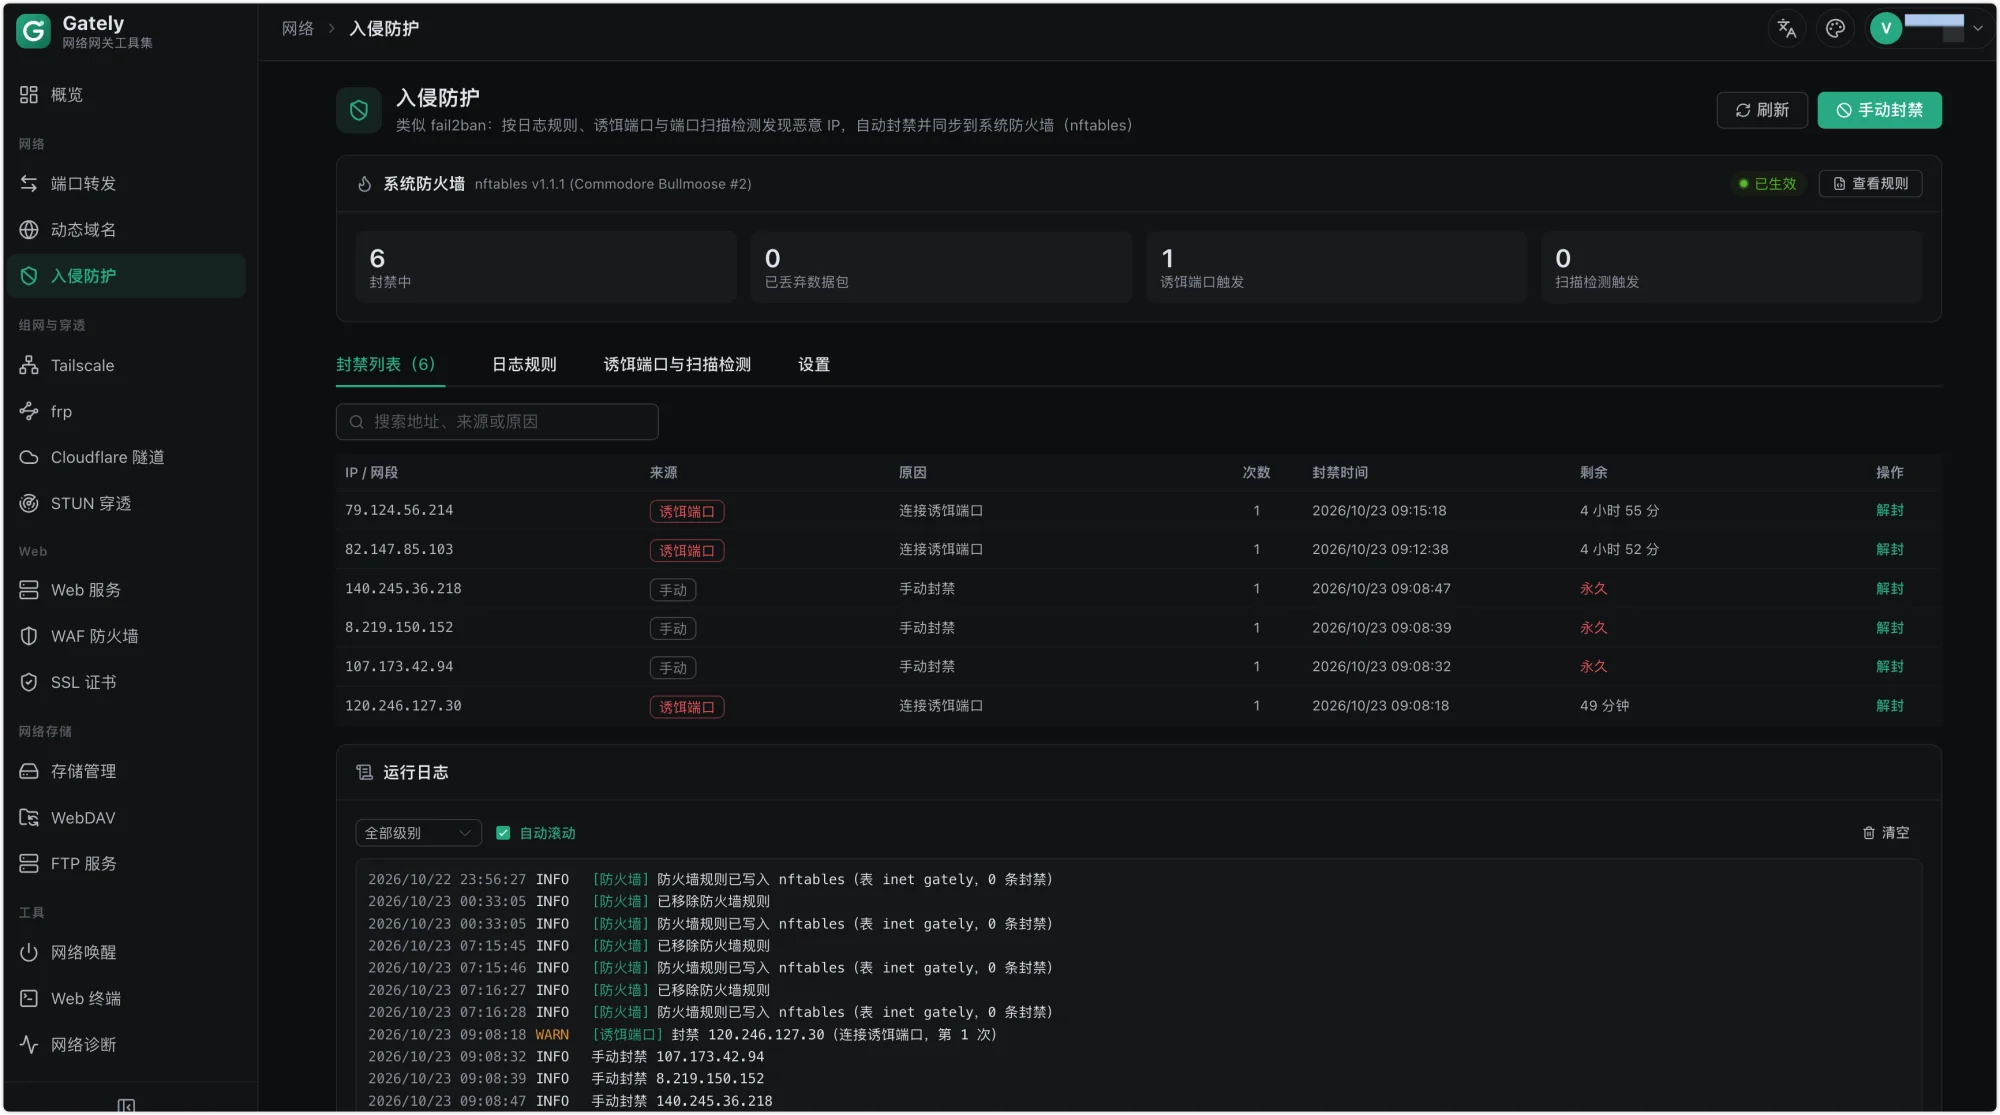Select the 封禁列表 (6) tab
Screen dimensions: 2000x1115
click(x=386, y=365)
